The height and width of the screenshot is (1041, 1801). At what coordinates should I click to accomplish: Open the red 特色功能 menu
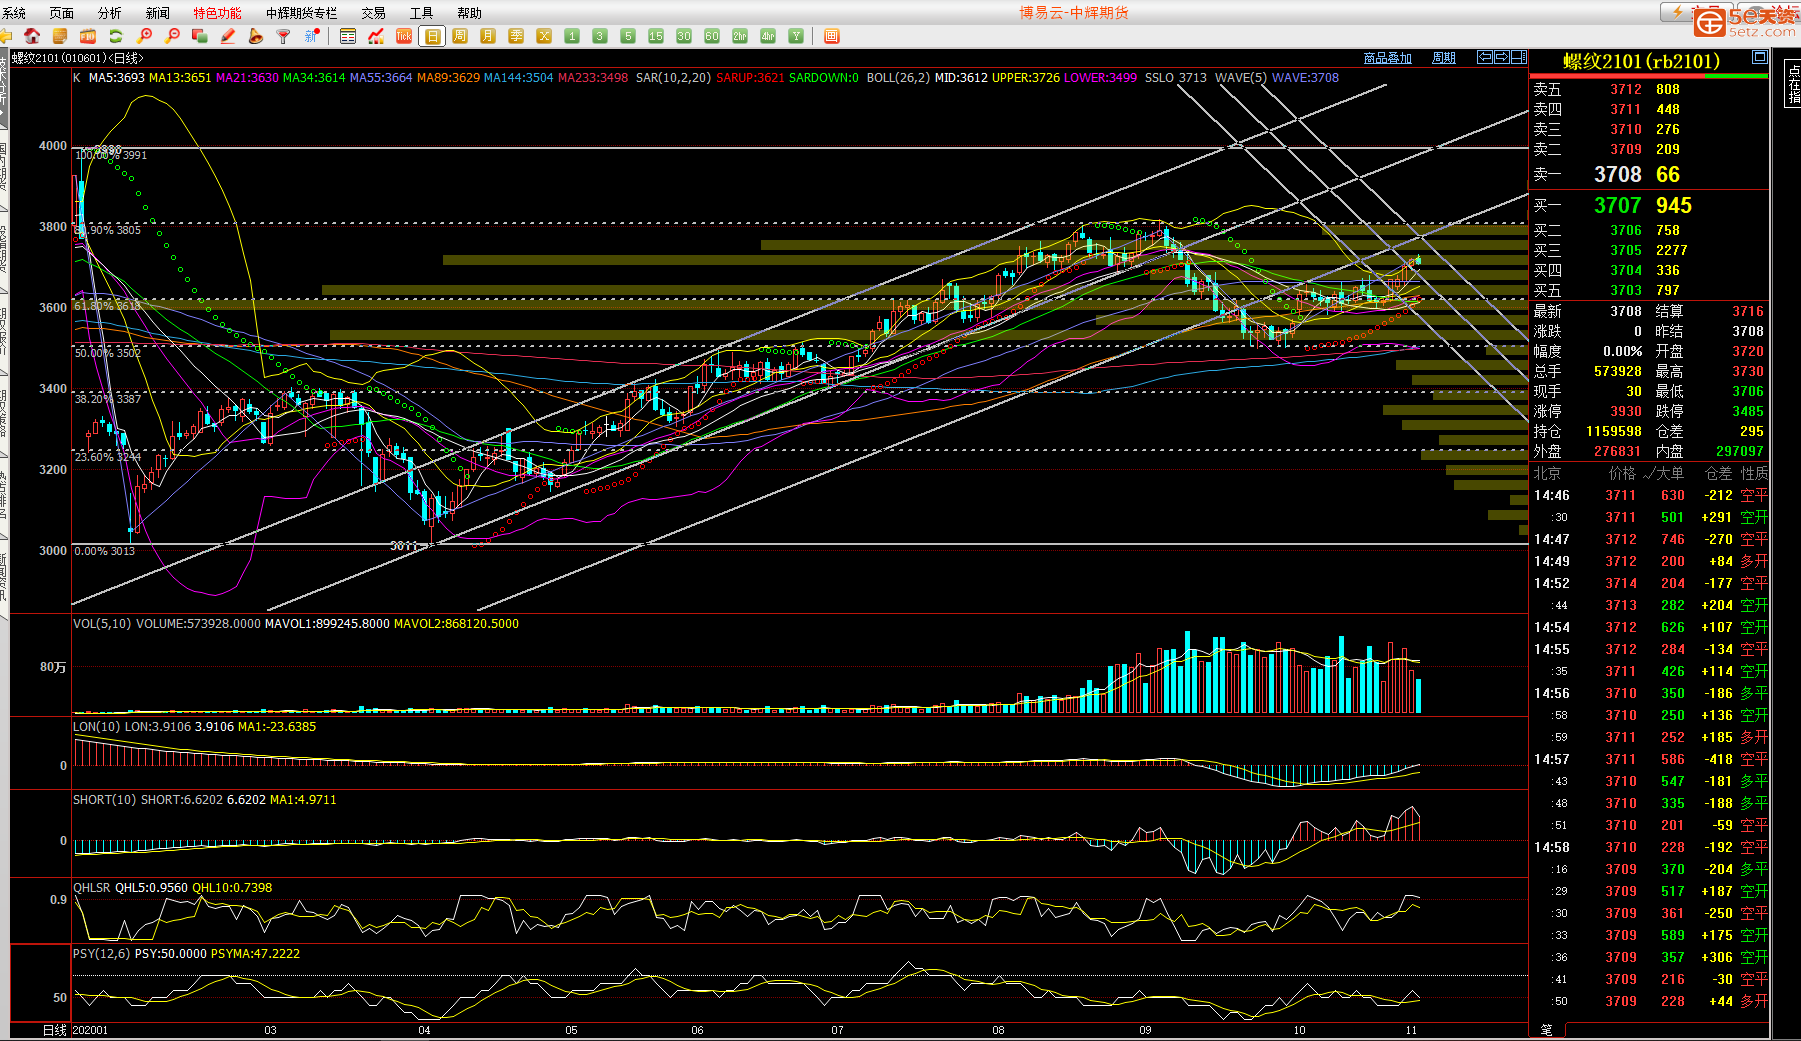[x=217, y=13]
